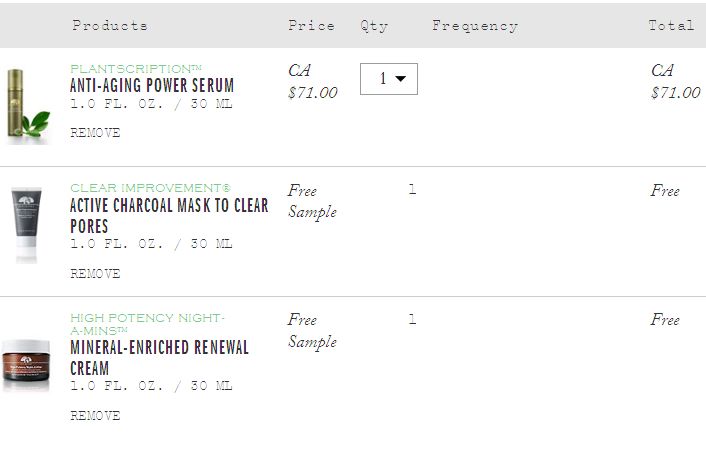The width and height of the screenshot is (706, 449).
Task: Remove the Anti-Aging Power Serum from cart
Action: (95, 132)
